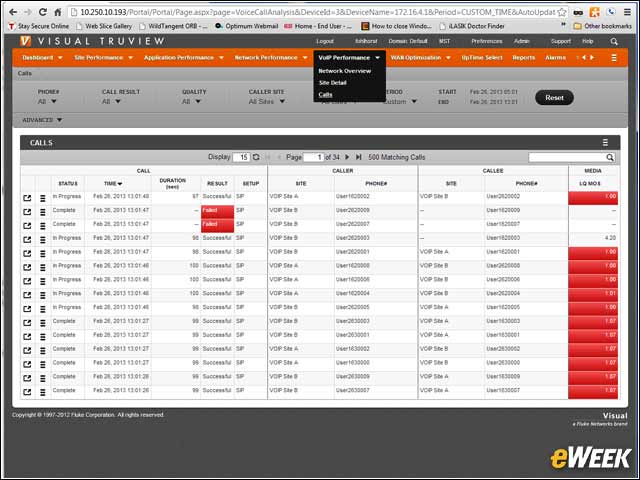The height and width of the screenshot is (480, 640).
Task: Open the CALLS panel hamburger menu
Action: click(605, 142)
